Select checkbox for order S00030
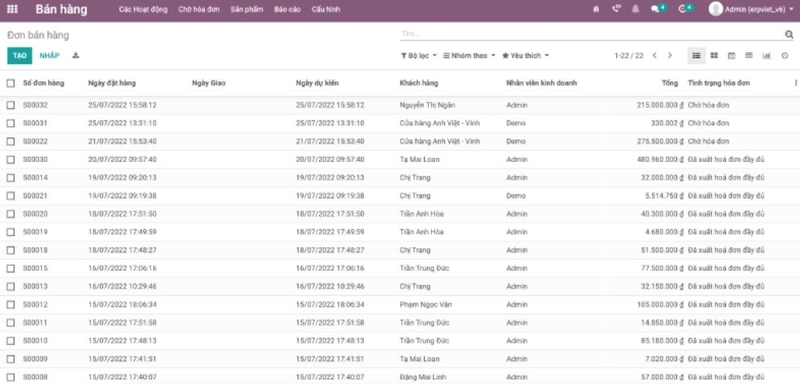 click(11, 160)
